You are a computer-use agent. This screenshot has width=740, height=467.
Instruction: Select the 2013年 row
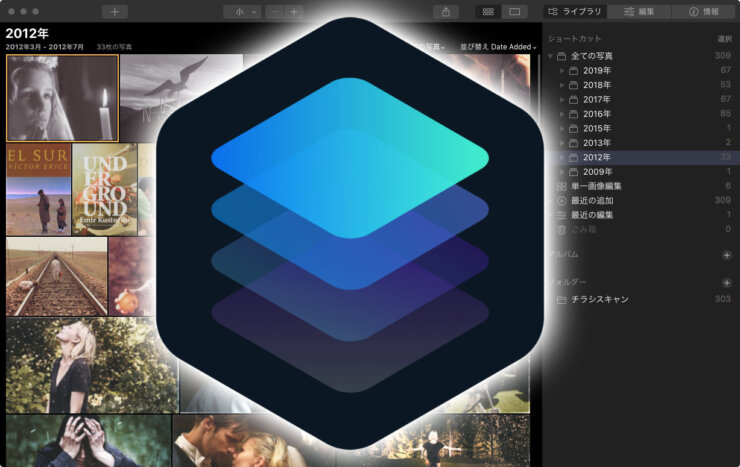pos(640,143)
